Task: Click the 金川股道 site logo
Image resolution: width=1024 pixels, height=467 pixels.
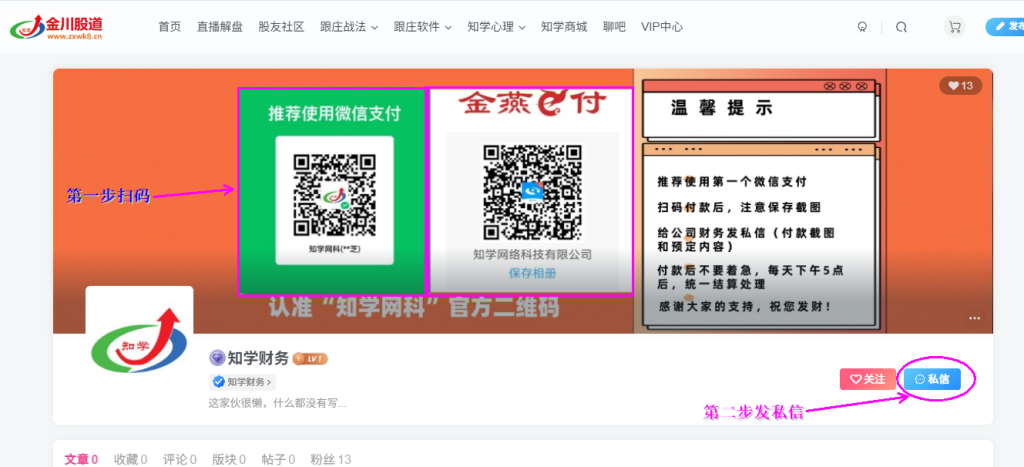Action: point(57,27)
